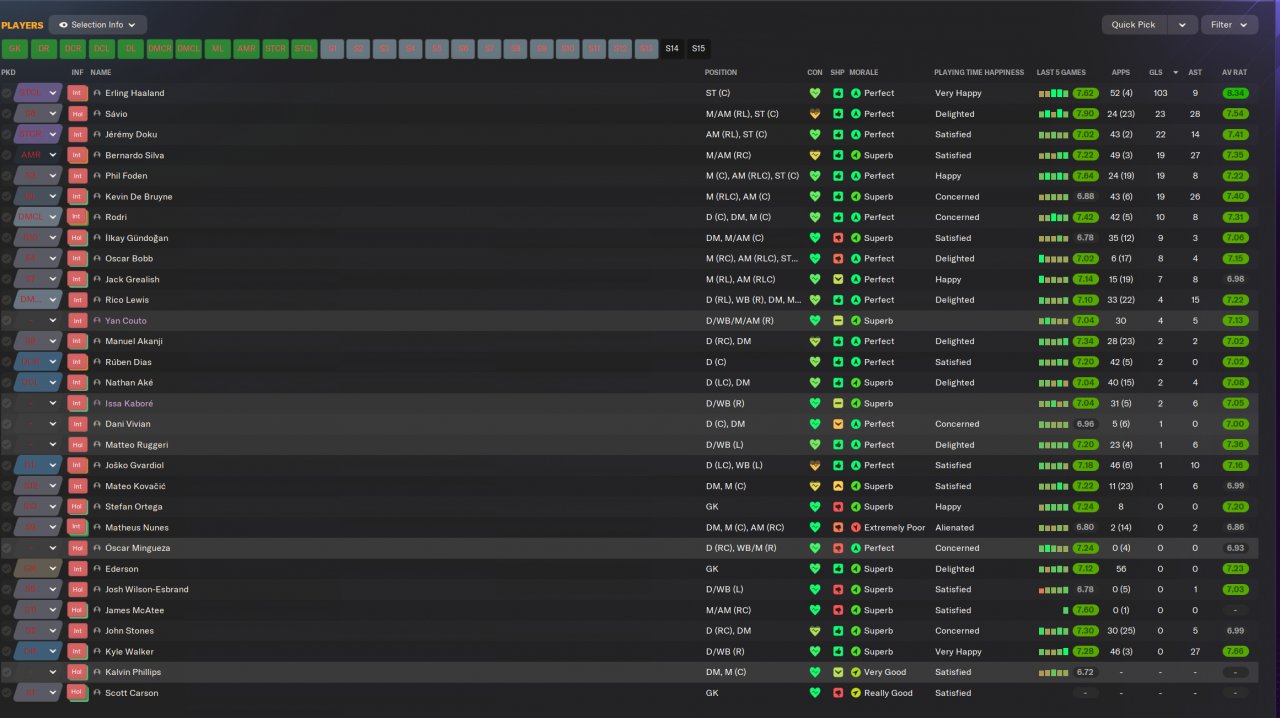Open Kalvin Phillips' empty position picker
1280x718 pixels.
(x=38, y=672)
